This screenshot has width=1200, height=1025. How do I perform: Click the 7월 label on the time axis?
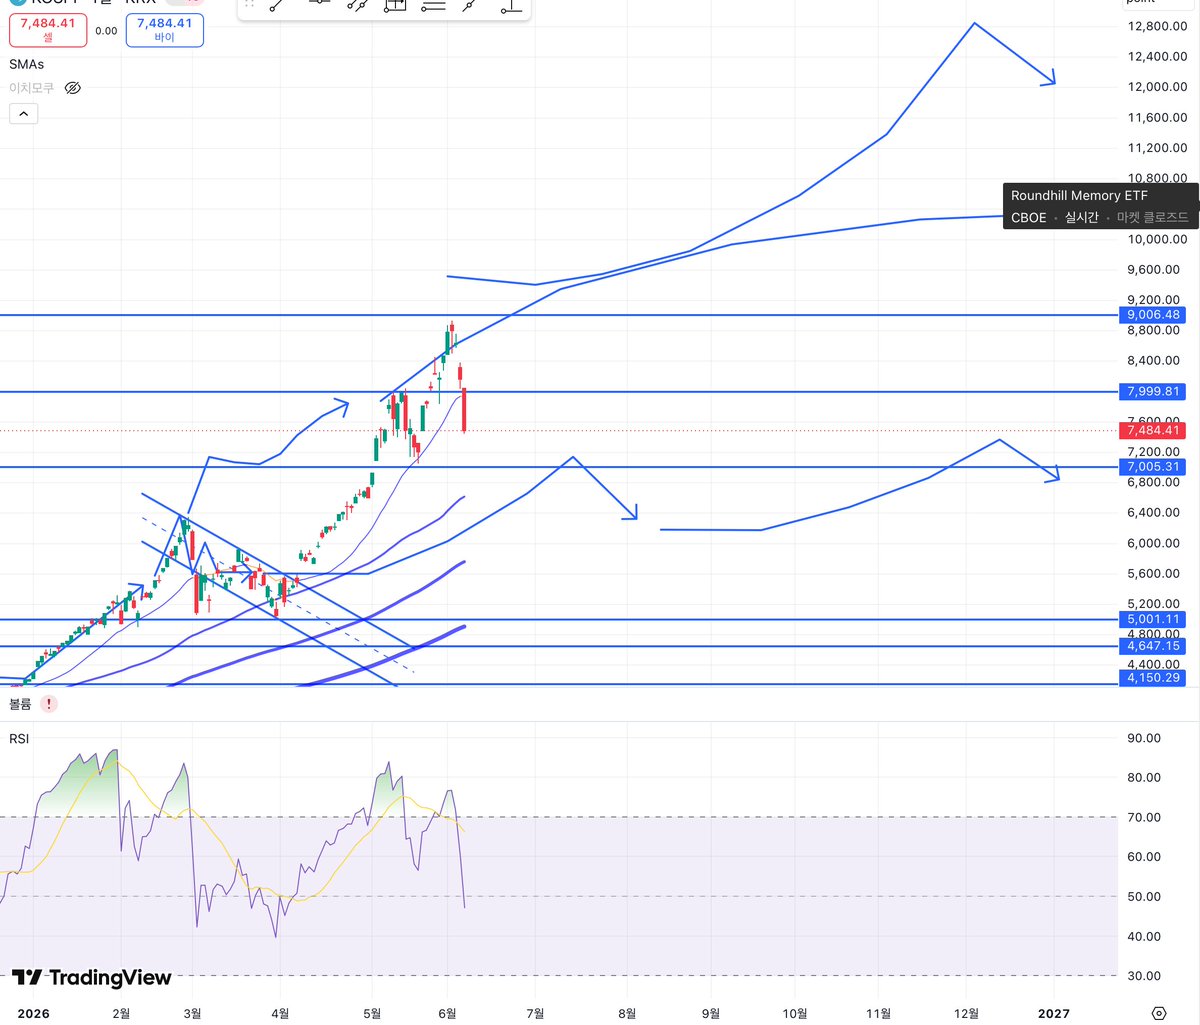tap(535, 1013)
